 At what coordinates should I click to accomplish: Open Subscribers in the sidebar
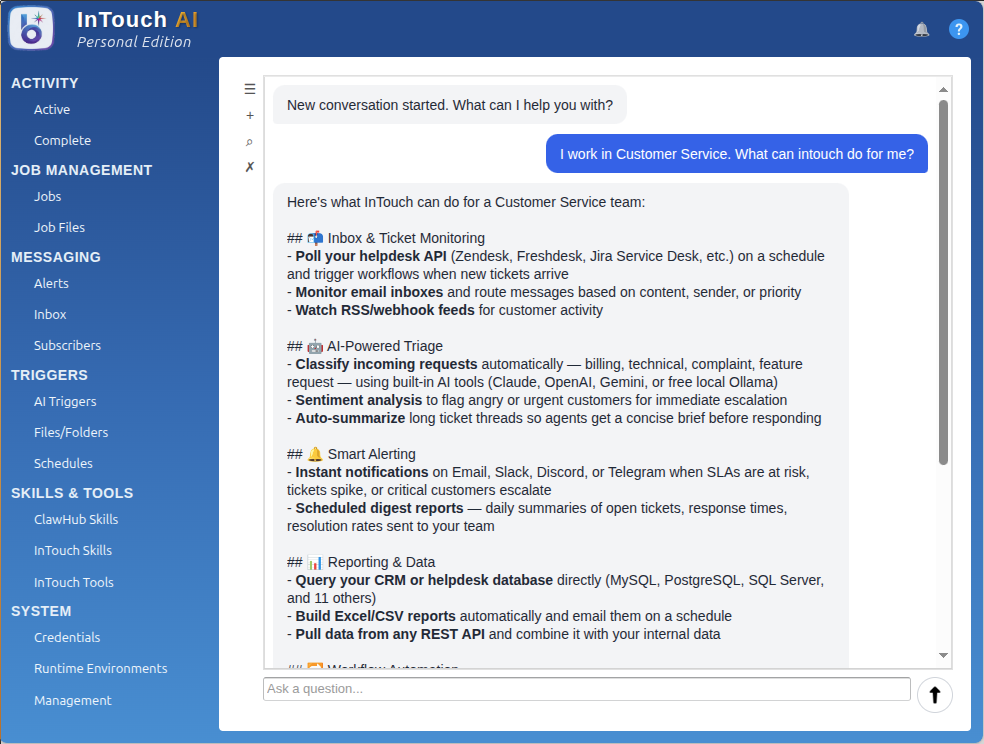point(67,345)
